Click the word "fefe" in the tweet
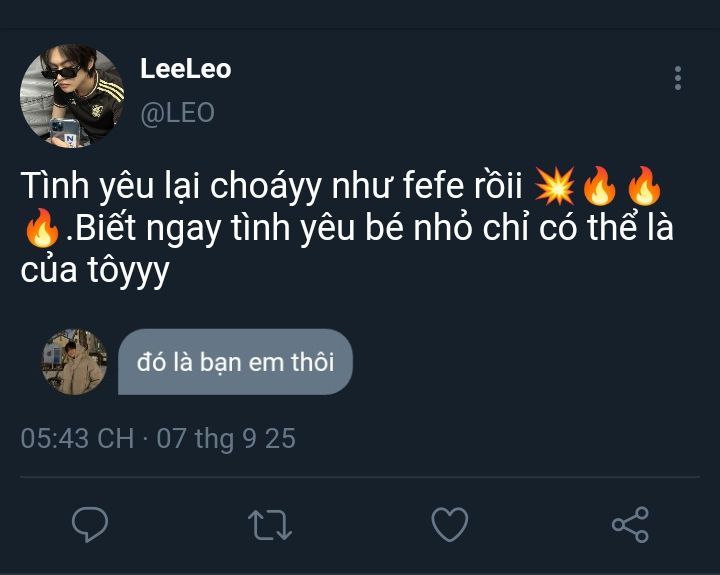Image resolution: width=720 pixels, height=575 pixels. pyautogui.click(x=433, y=187)
